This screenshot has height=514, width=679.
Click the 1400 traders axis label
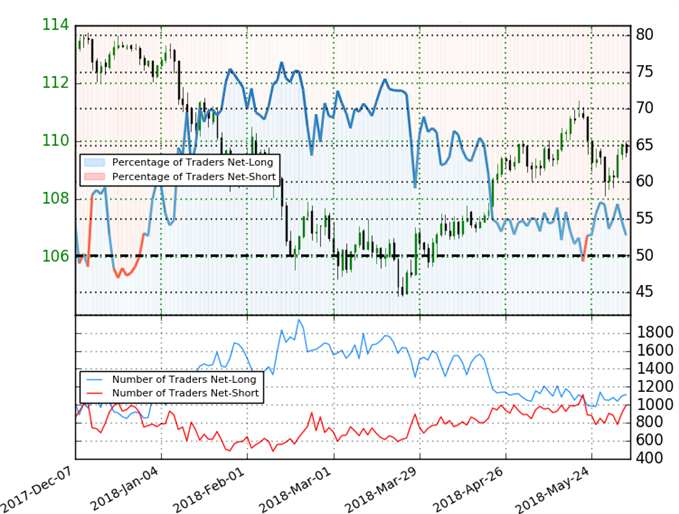coord(655,369)
